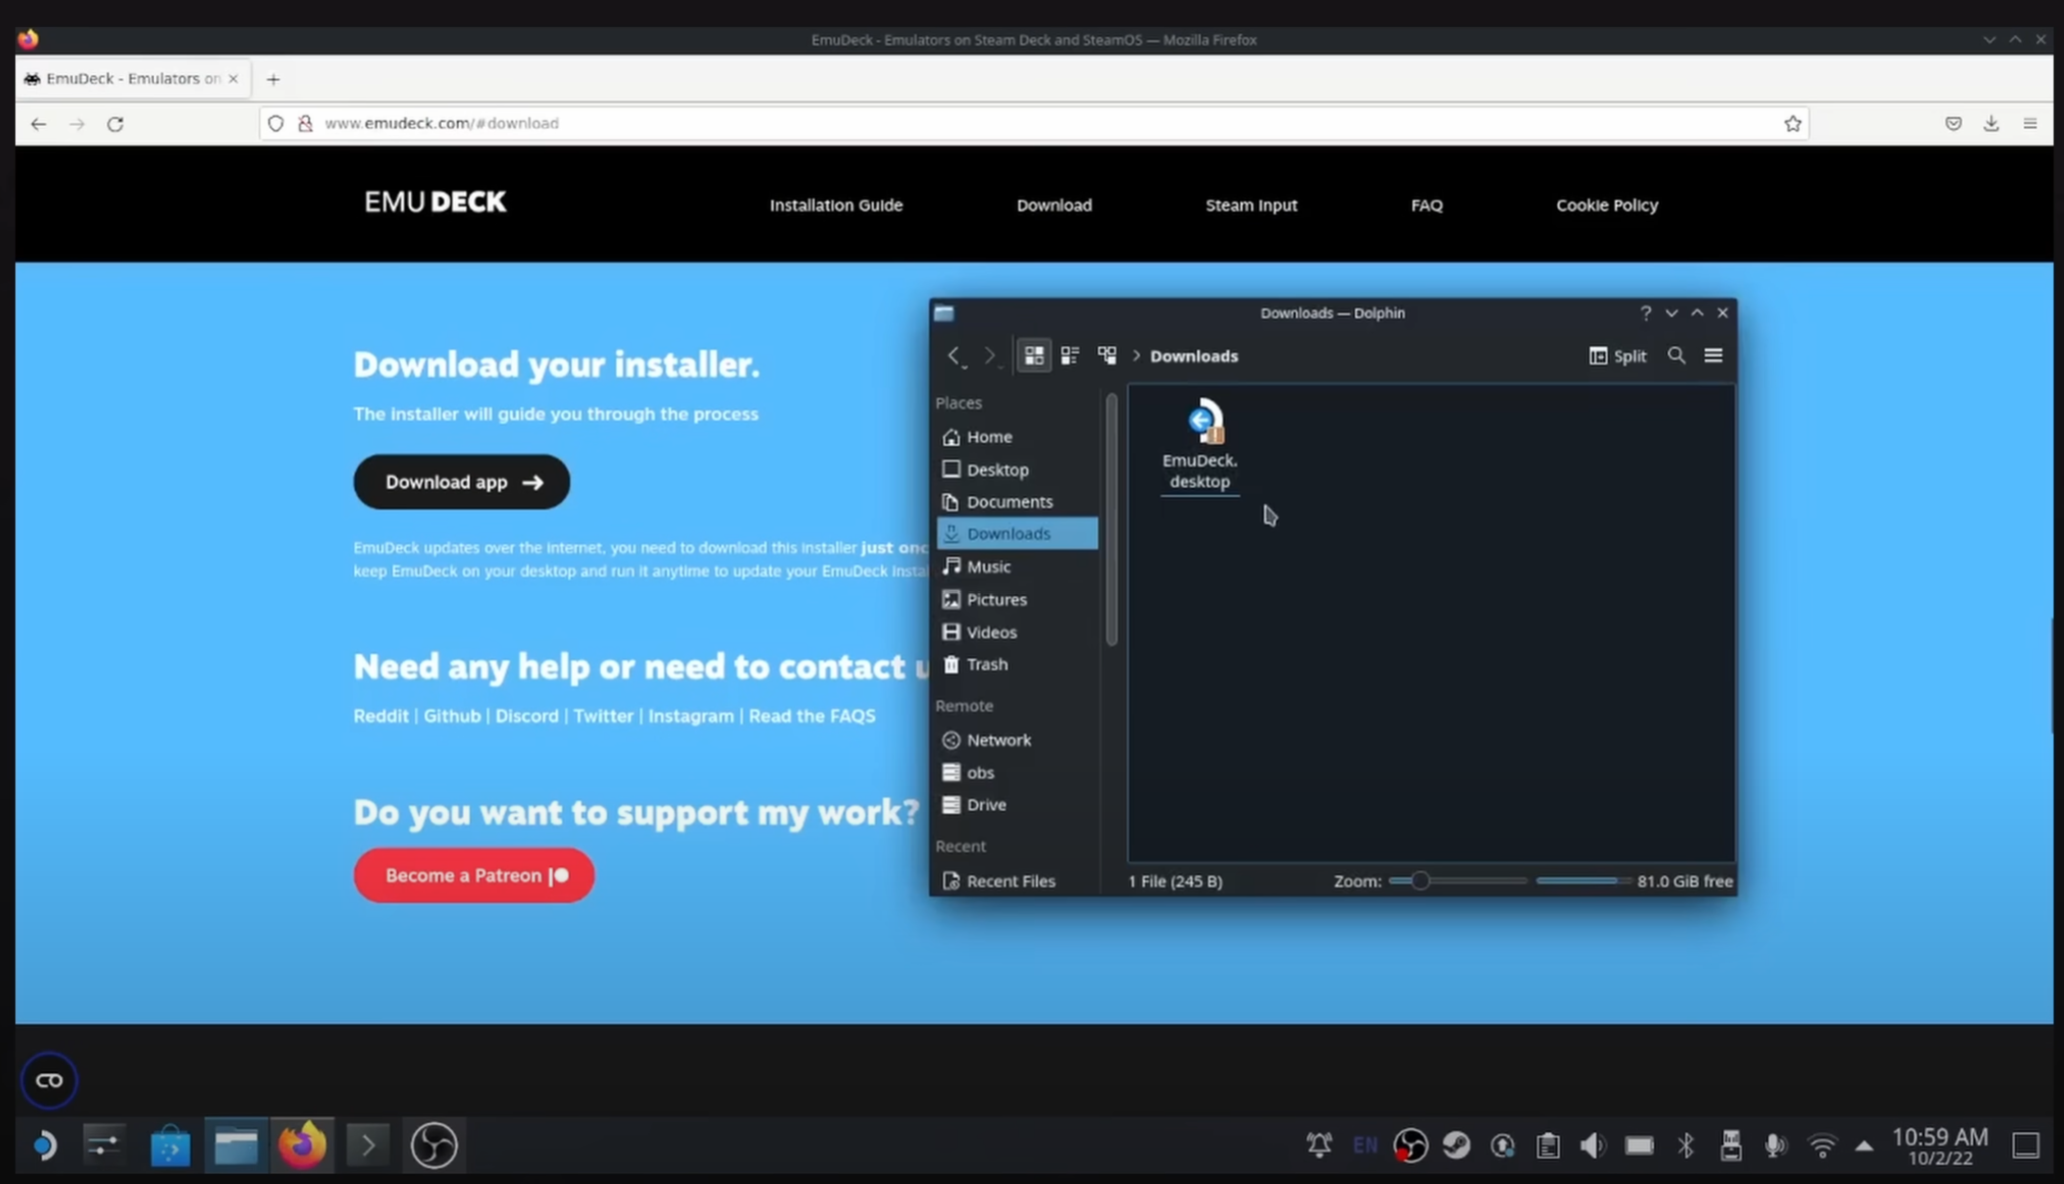The image size is (2064, 1184).
Task: Open Bluetooth tray icon
Action: (1685, 1145)
